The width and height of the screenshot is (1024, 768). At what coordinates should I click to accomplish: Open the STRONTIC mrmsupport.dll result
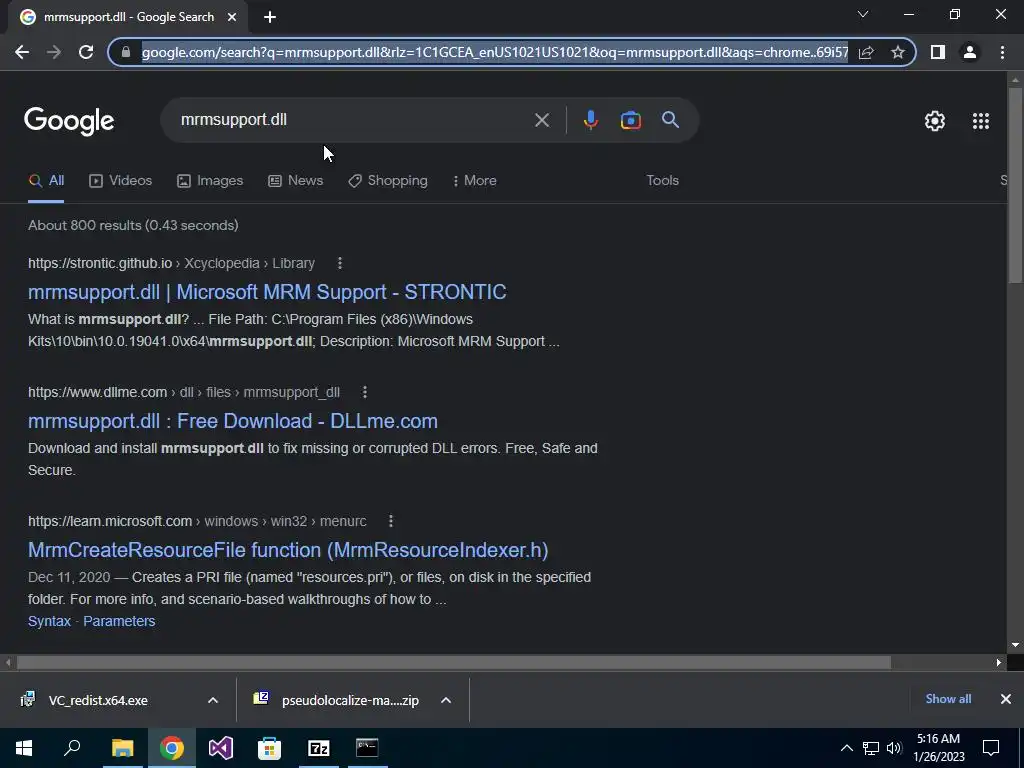267,292
